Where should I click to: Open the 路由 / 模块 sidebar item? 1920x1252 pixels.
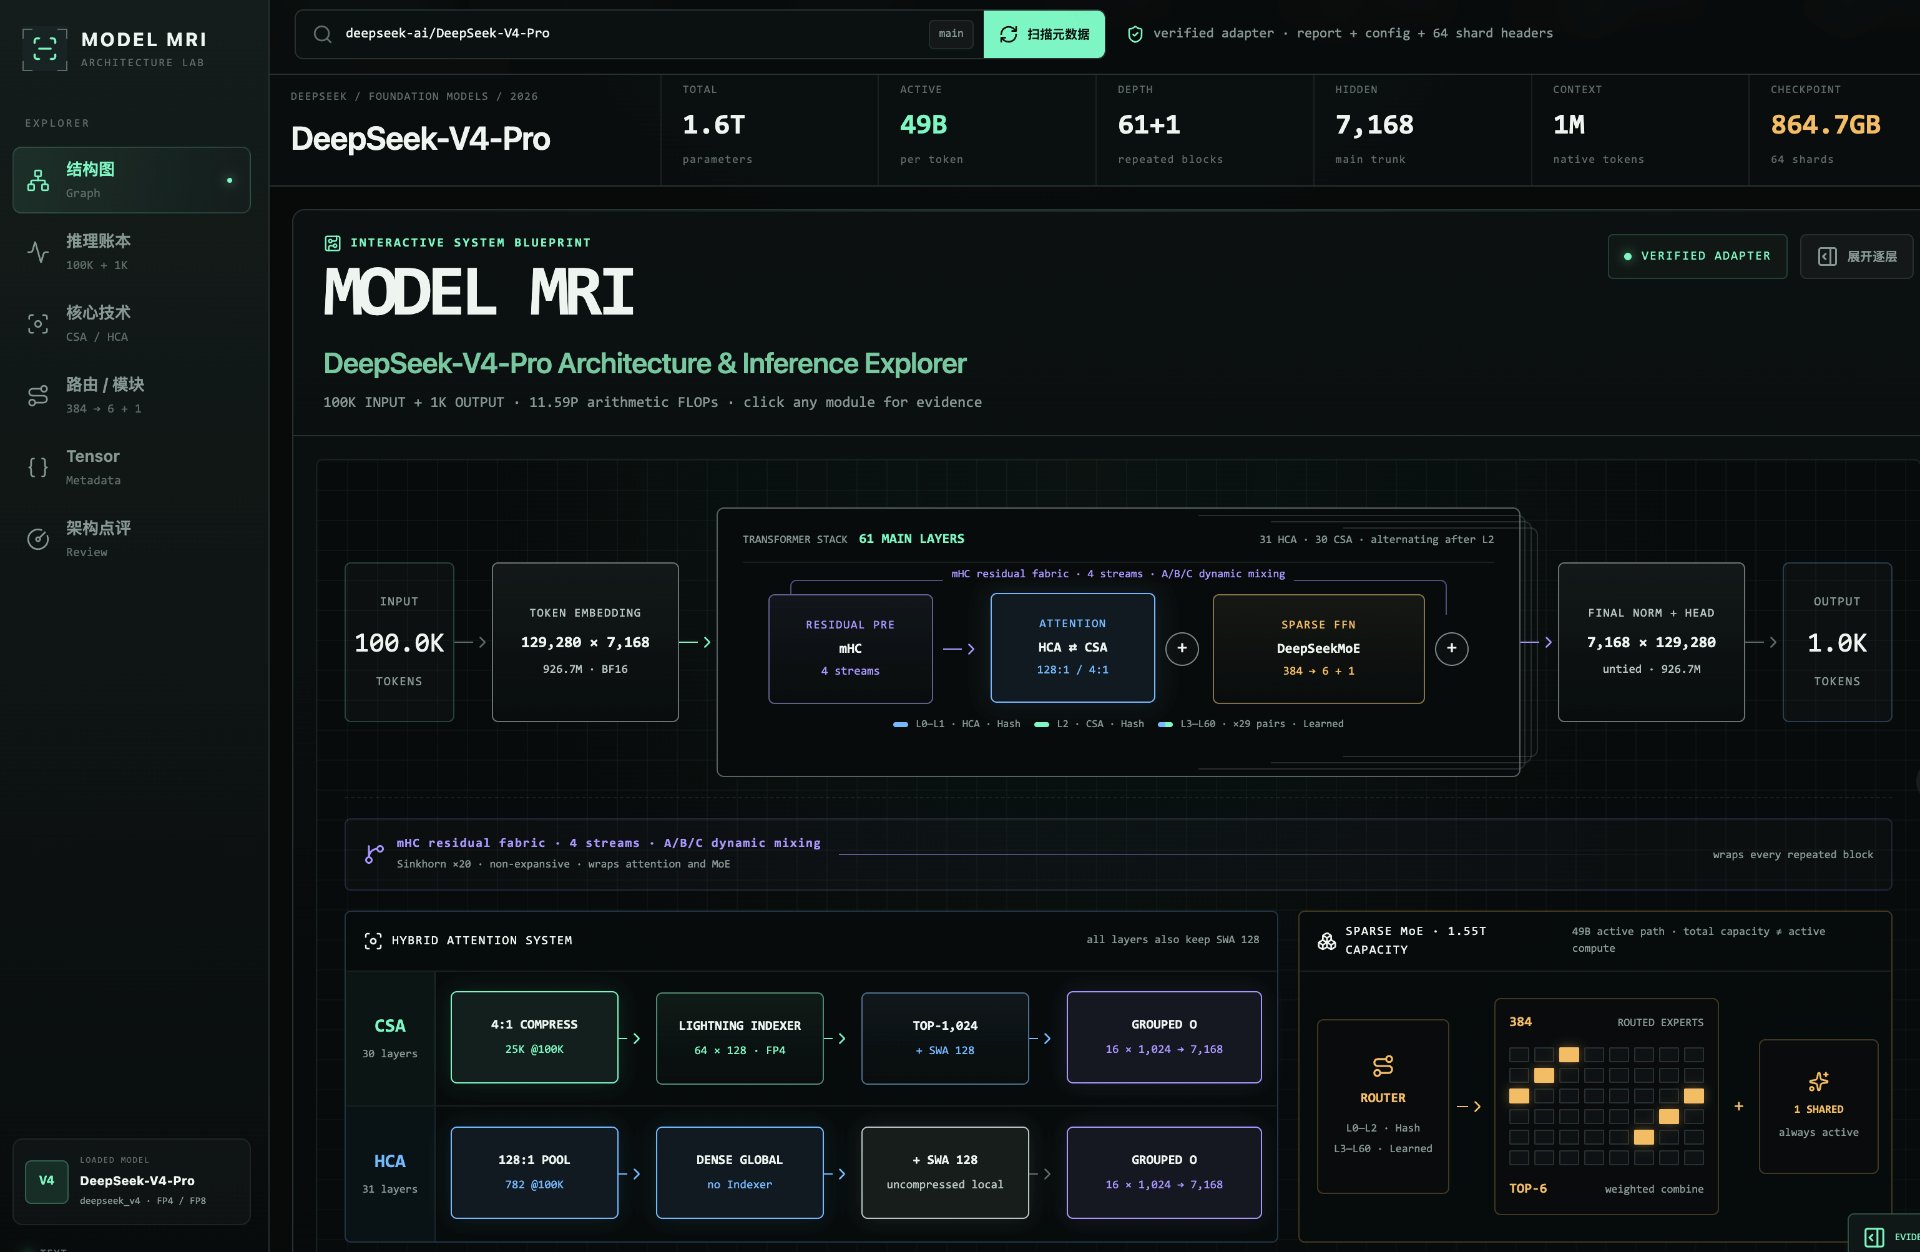(x=131, y=396)
